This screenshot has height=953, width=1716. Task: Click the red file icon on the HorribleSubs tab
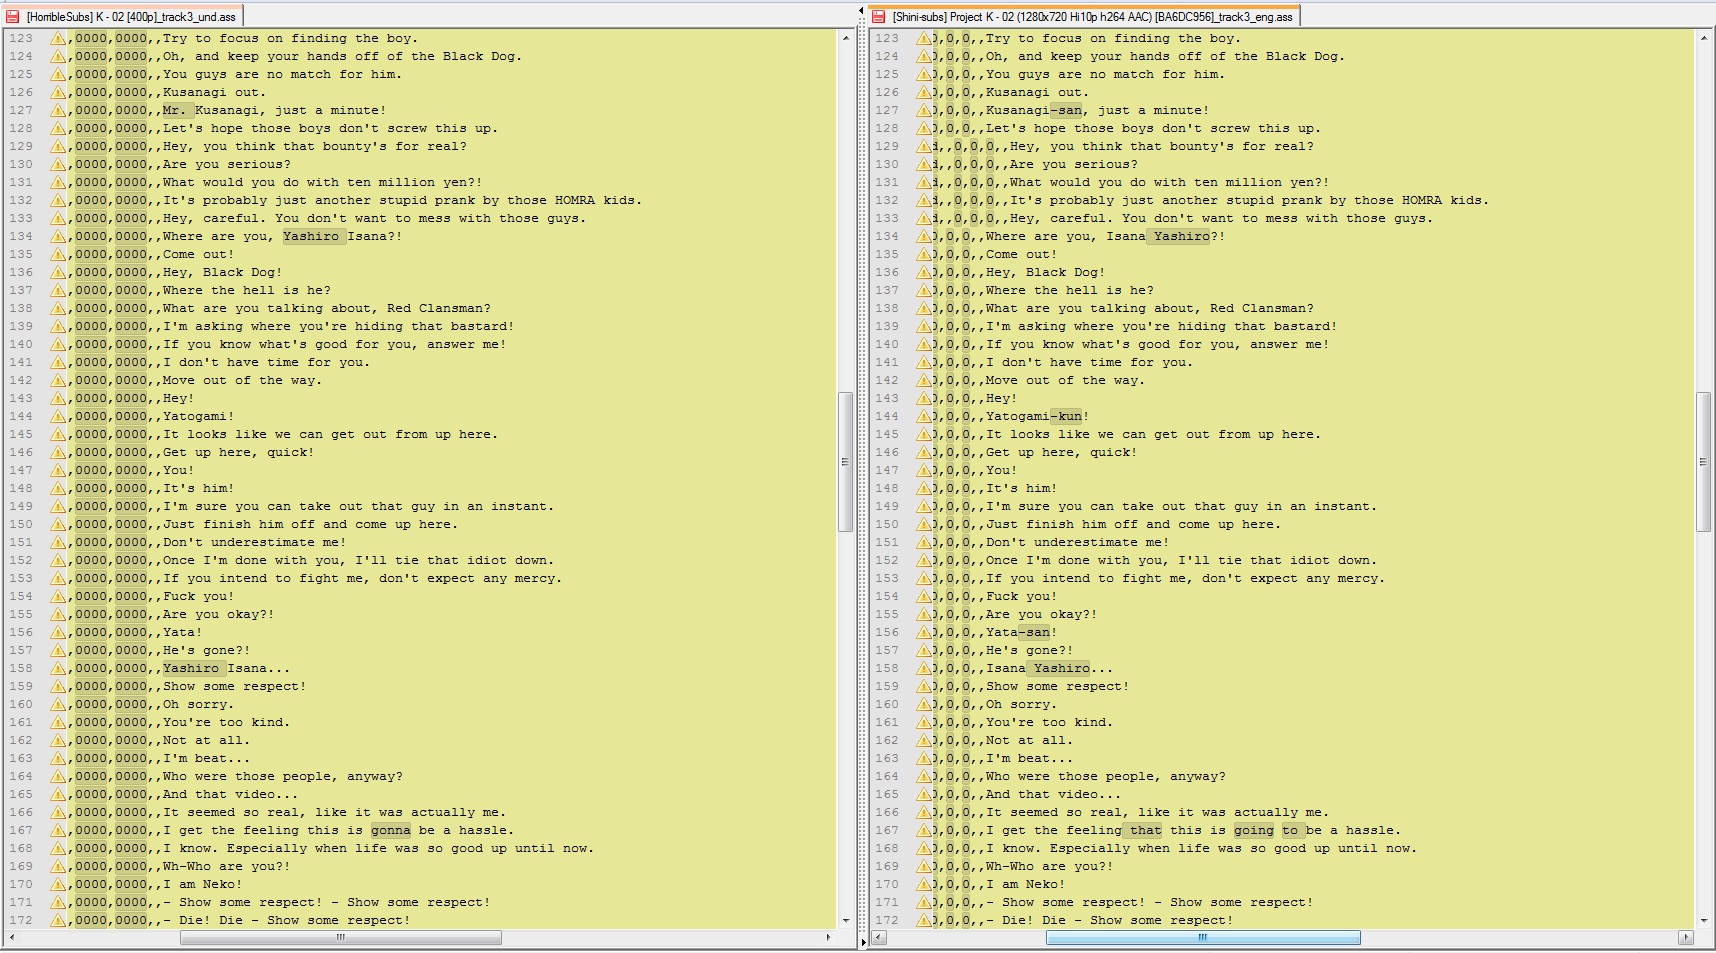(x=13, y=16)
